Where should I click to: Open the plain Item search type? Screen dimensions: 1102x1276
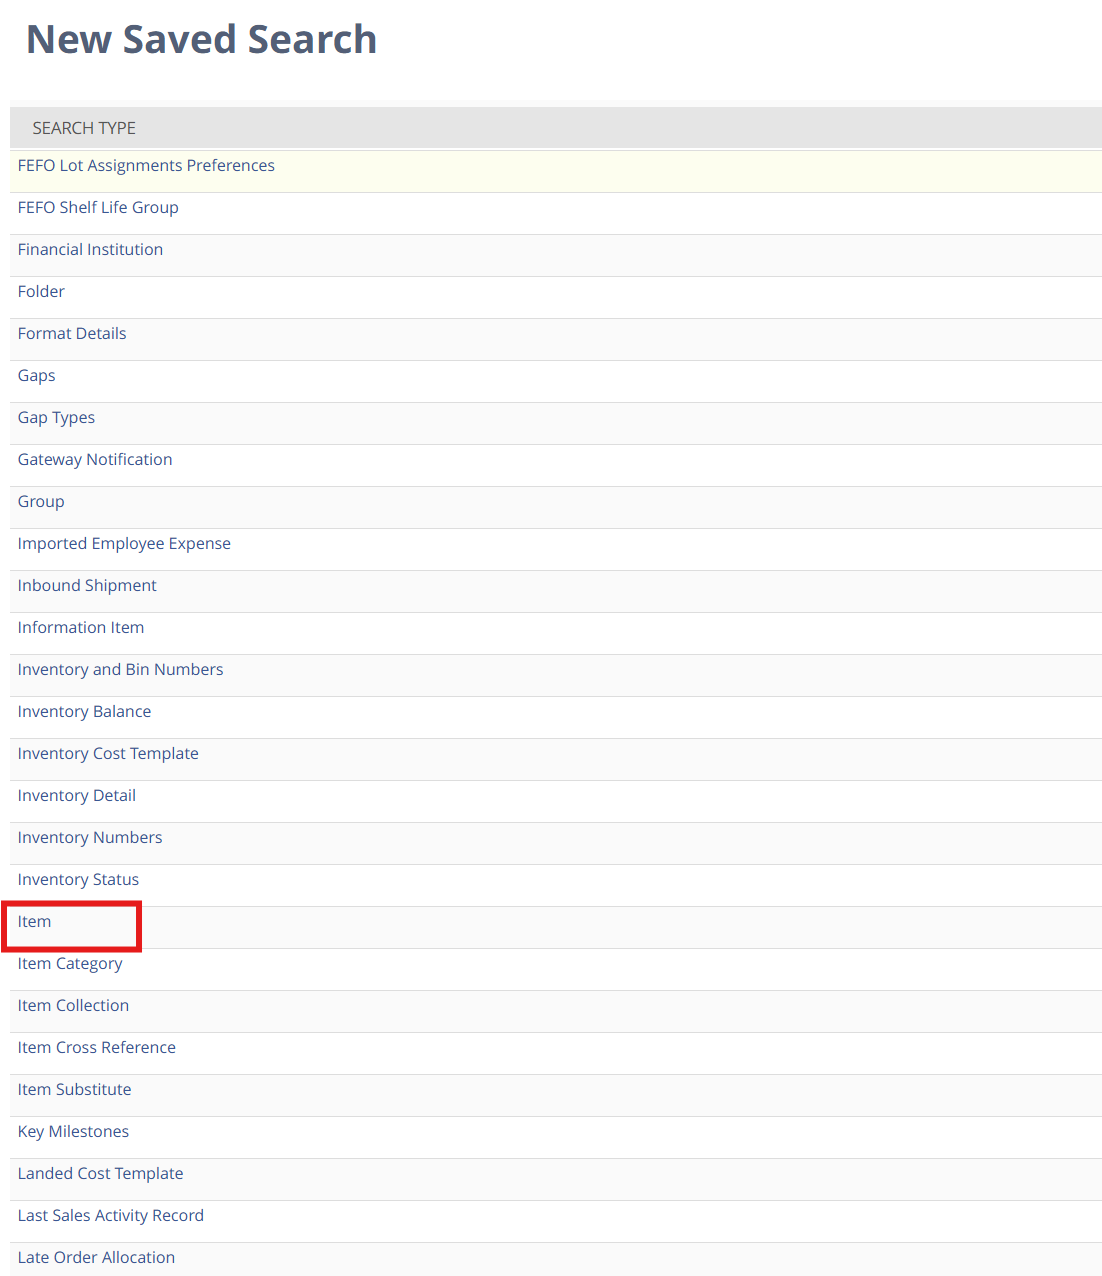click(x=34, y=922)
